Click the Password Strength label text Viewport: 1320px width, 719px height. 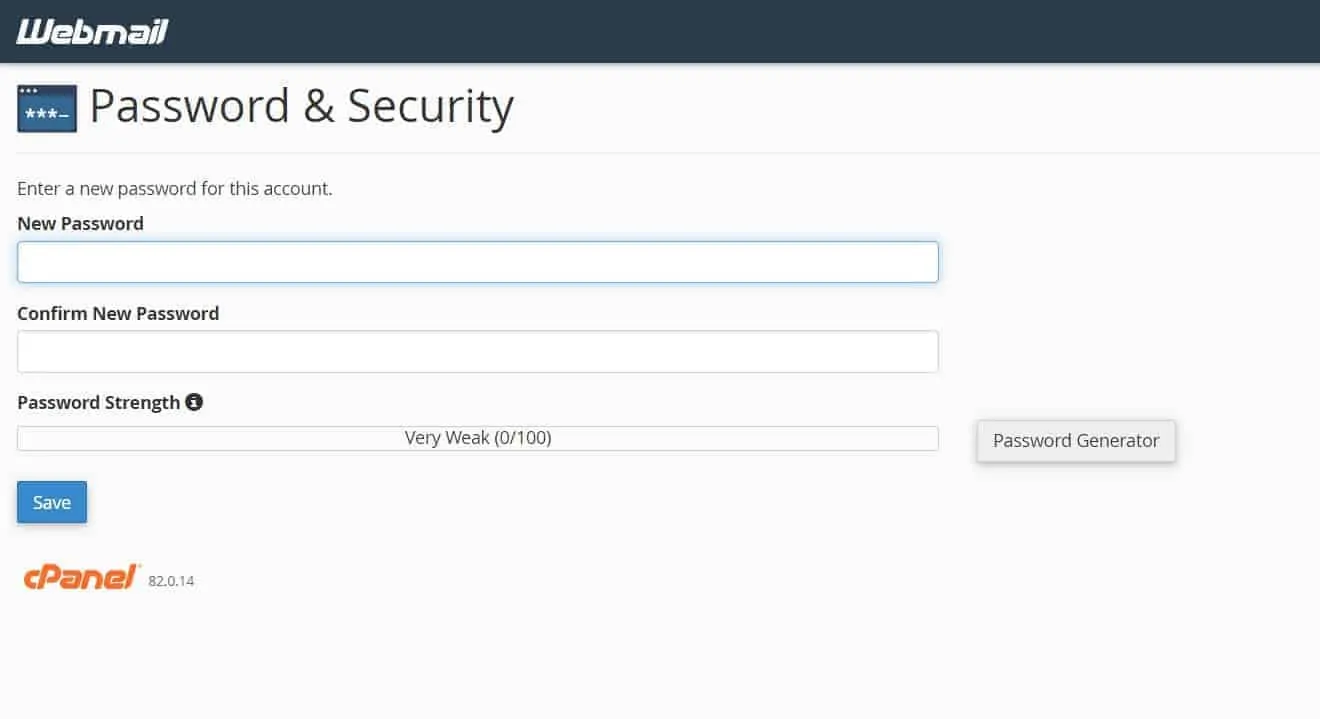coord(98,402)
